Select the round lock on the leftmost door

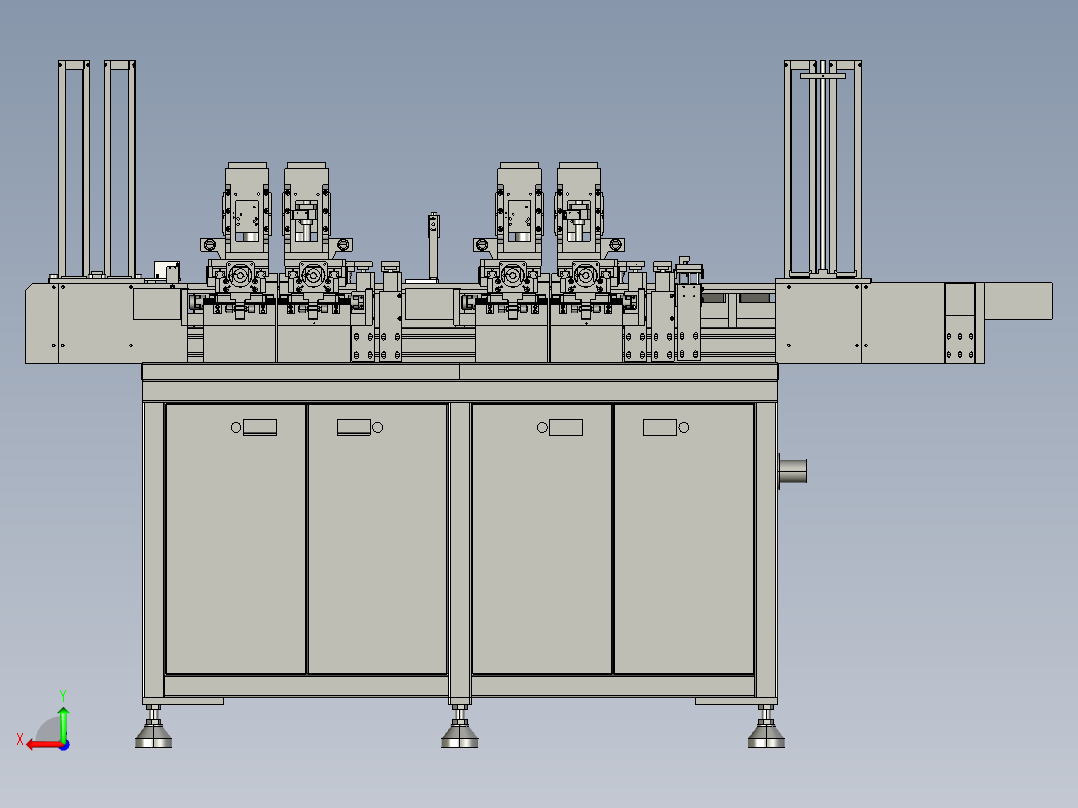[x=236, y=428]
